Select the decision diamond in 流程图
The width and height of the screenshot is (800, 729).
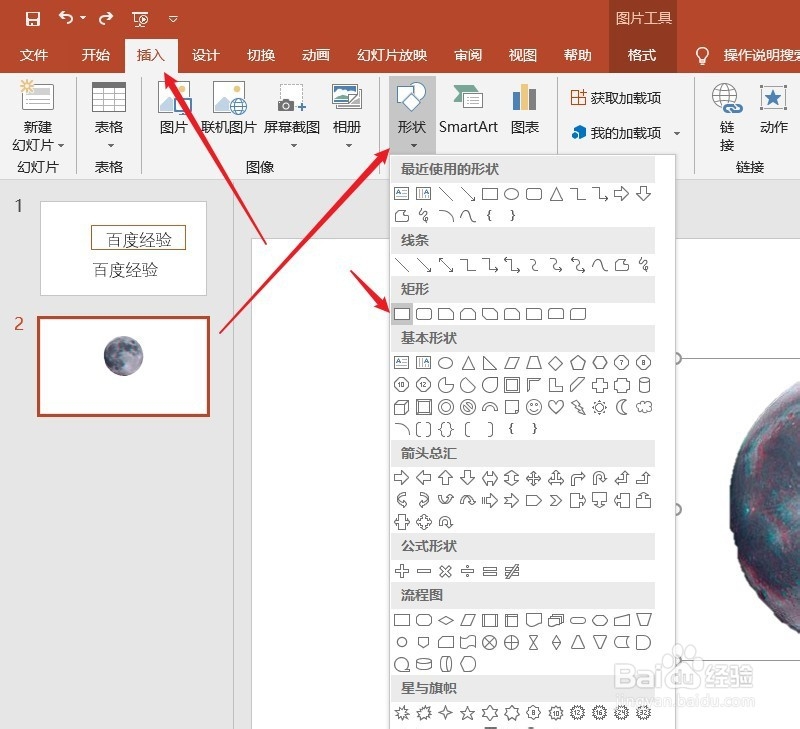446,620
